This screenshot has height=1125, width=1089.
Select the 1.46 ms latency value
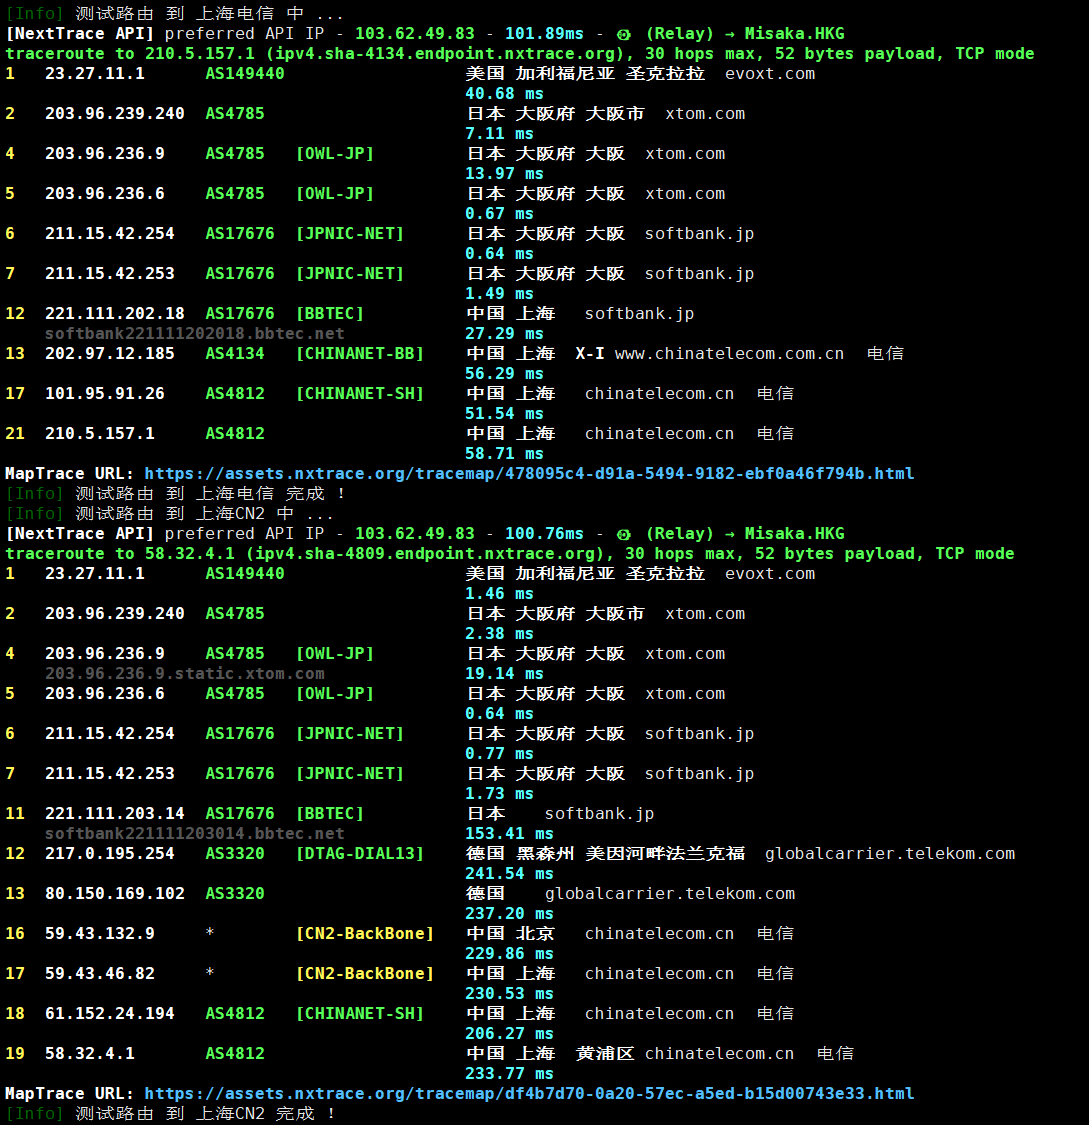tap(499, 594)
